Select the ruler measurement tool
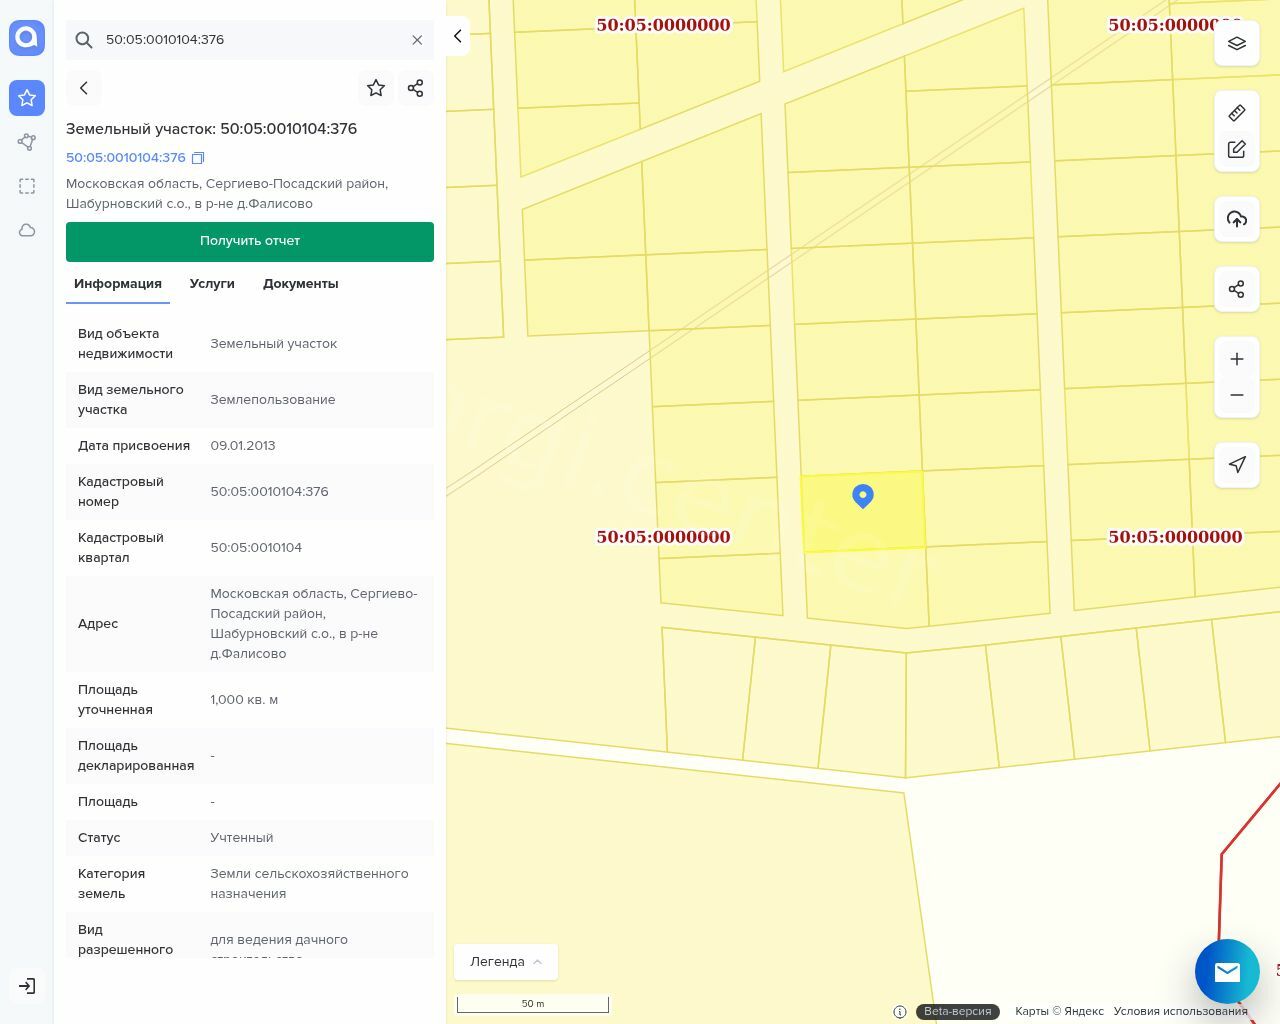The image size is (1280, 1024). tap(1236, 113)
